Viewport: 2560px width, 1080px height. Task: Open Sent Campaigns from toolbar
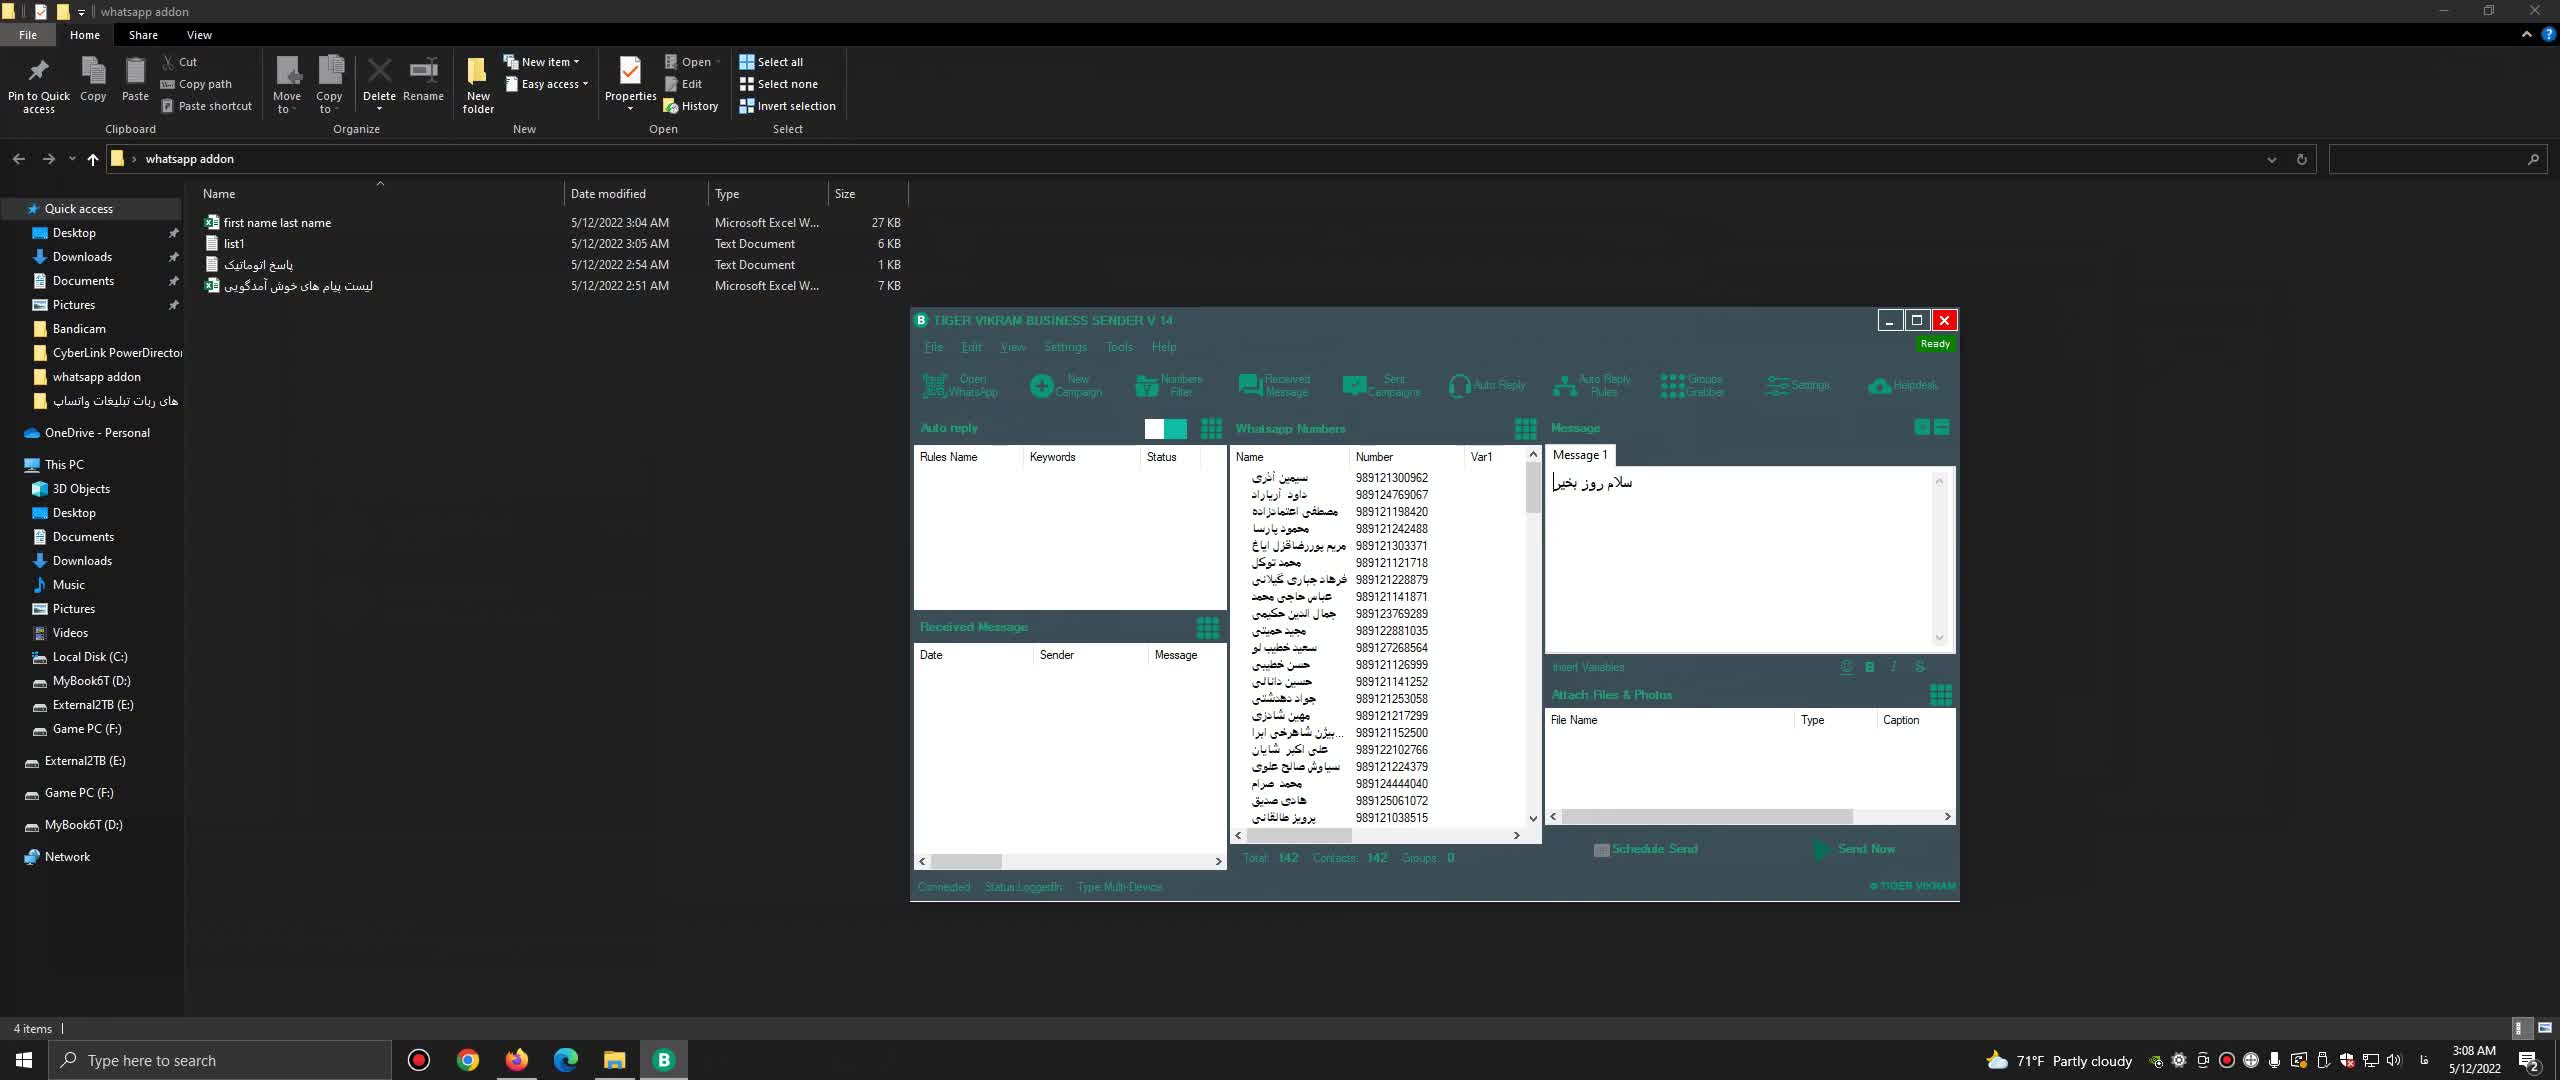point(1381,385)
